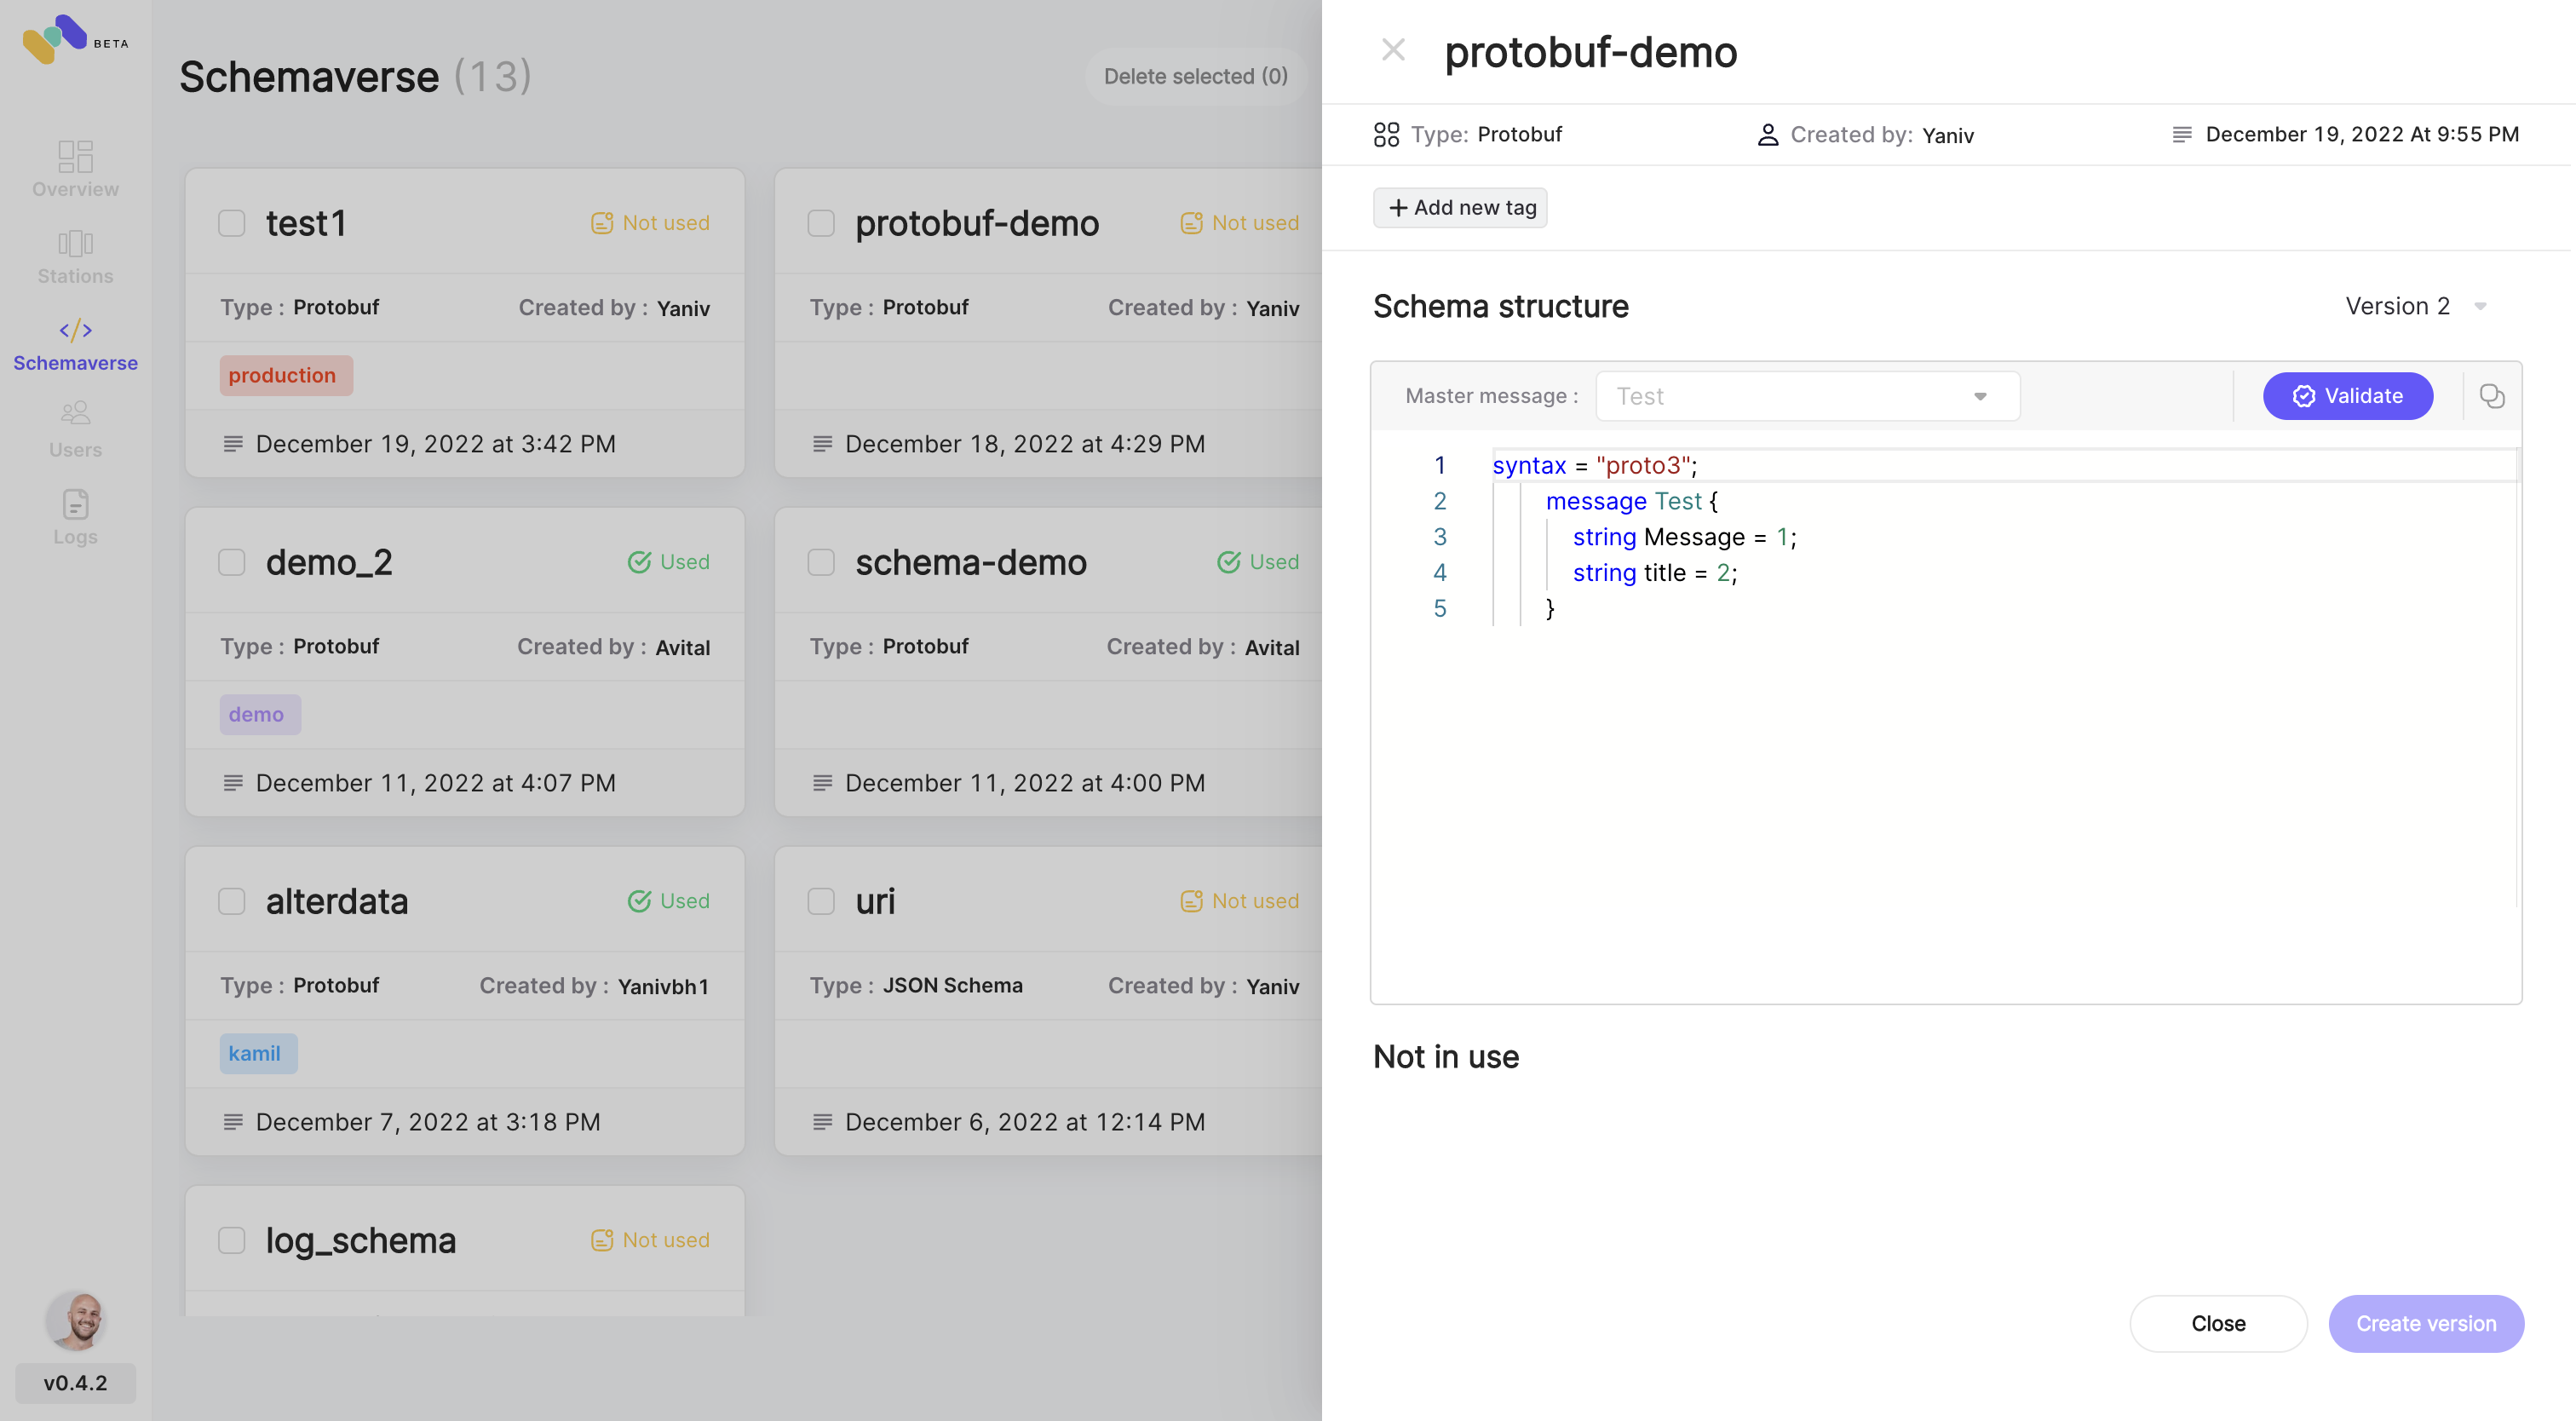Image resolution: width=2576 pixels, height=1421 pixels.
Task: Click the Not used badge on test1
Action: point(649,222)
